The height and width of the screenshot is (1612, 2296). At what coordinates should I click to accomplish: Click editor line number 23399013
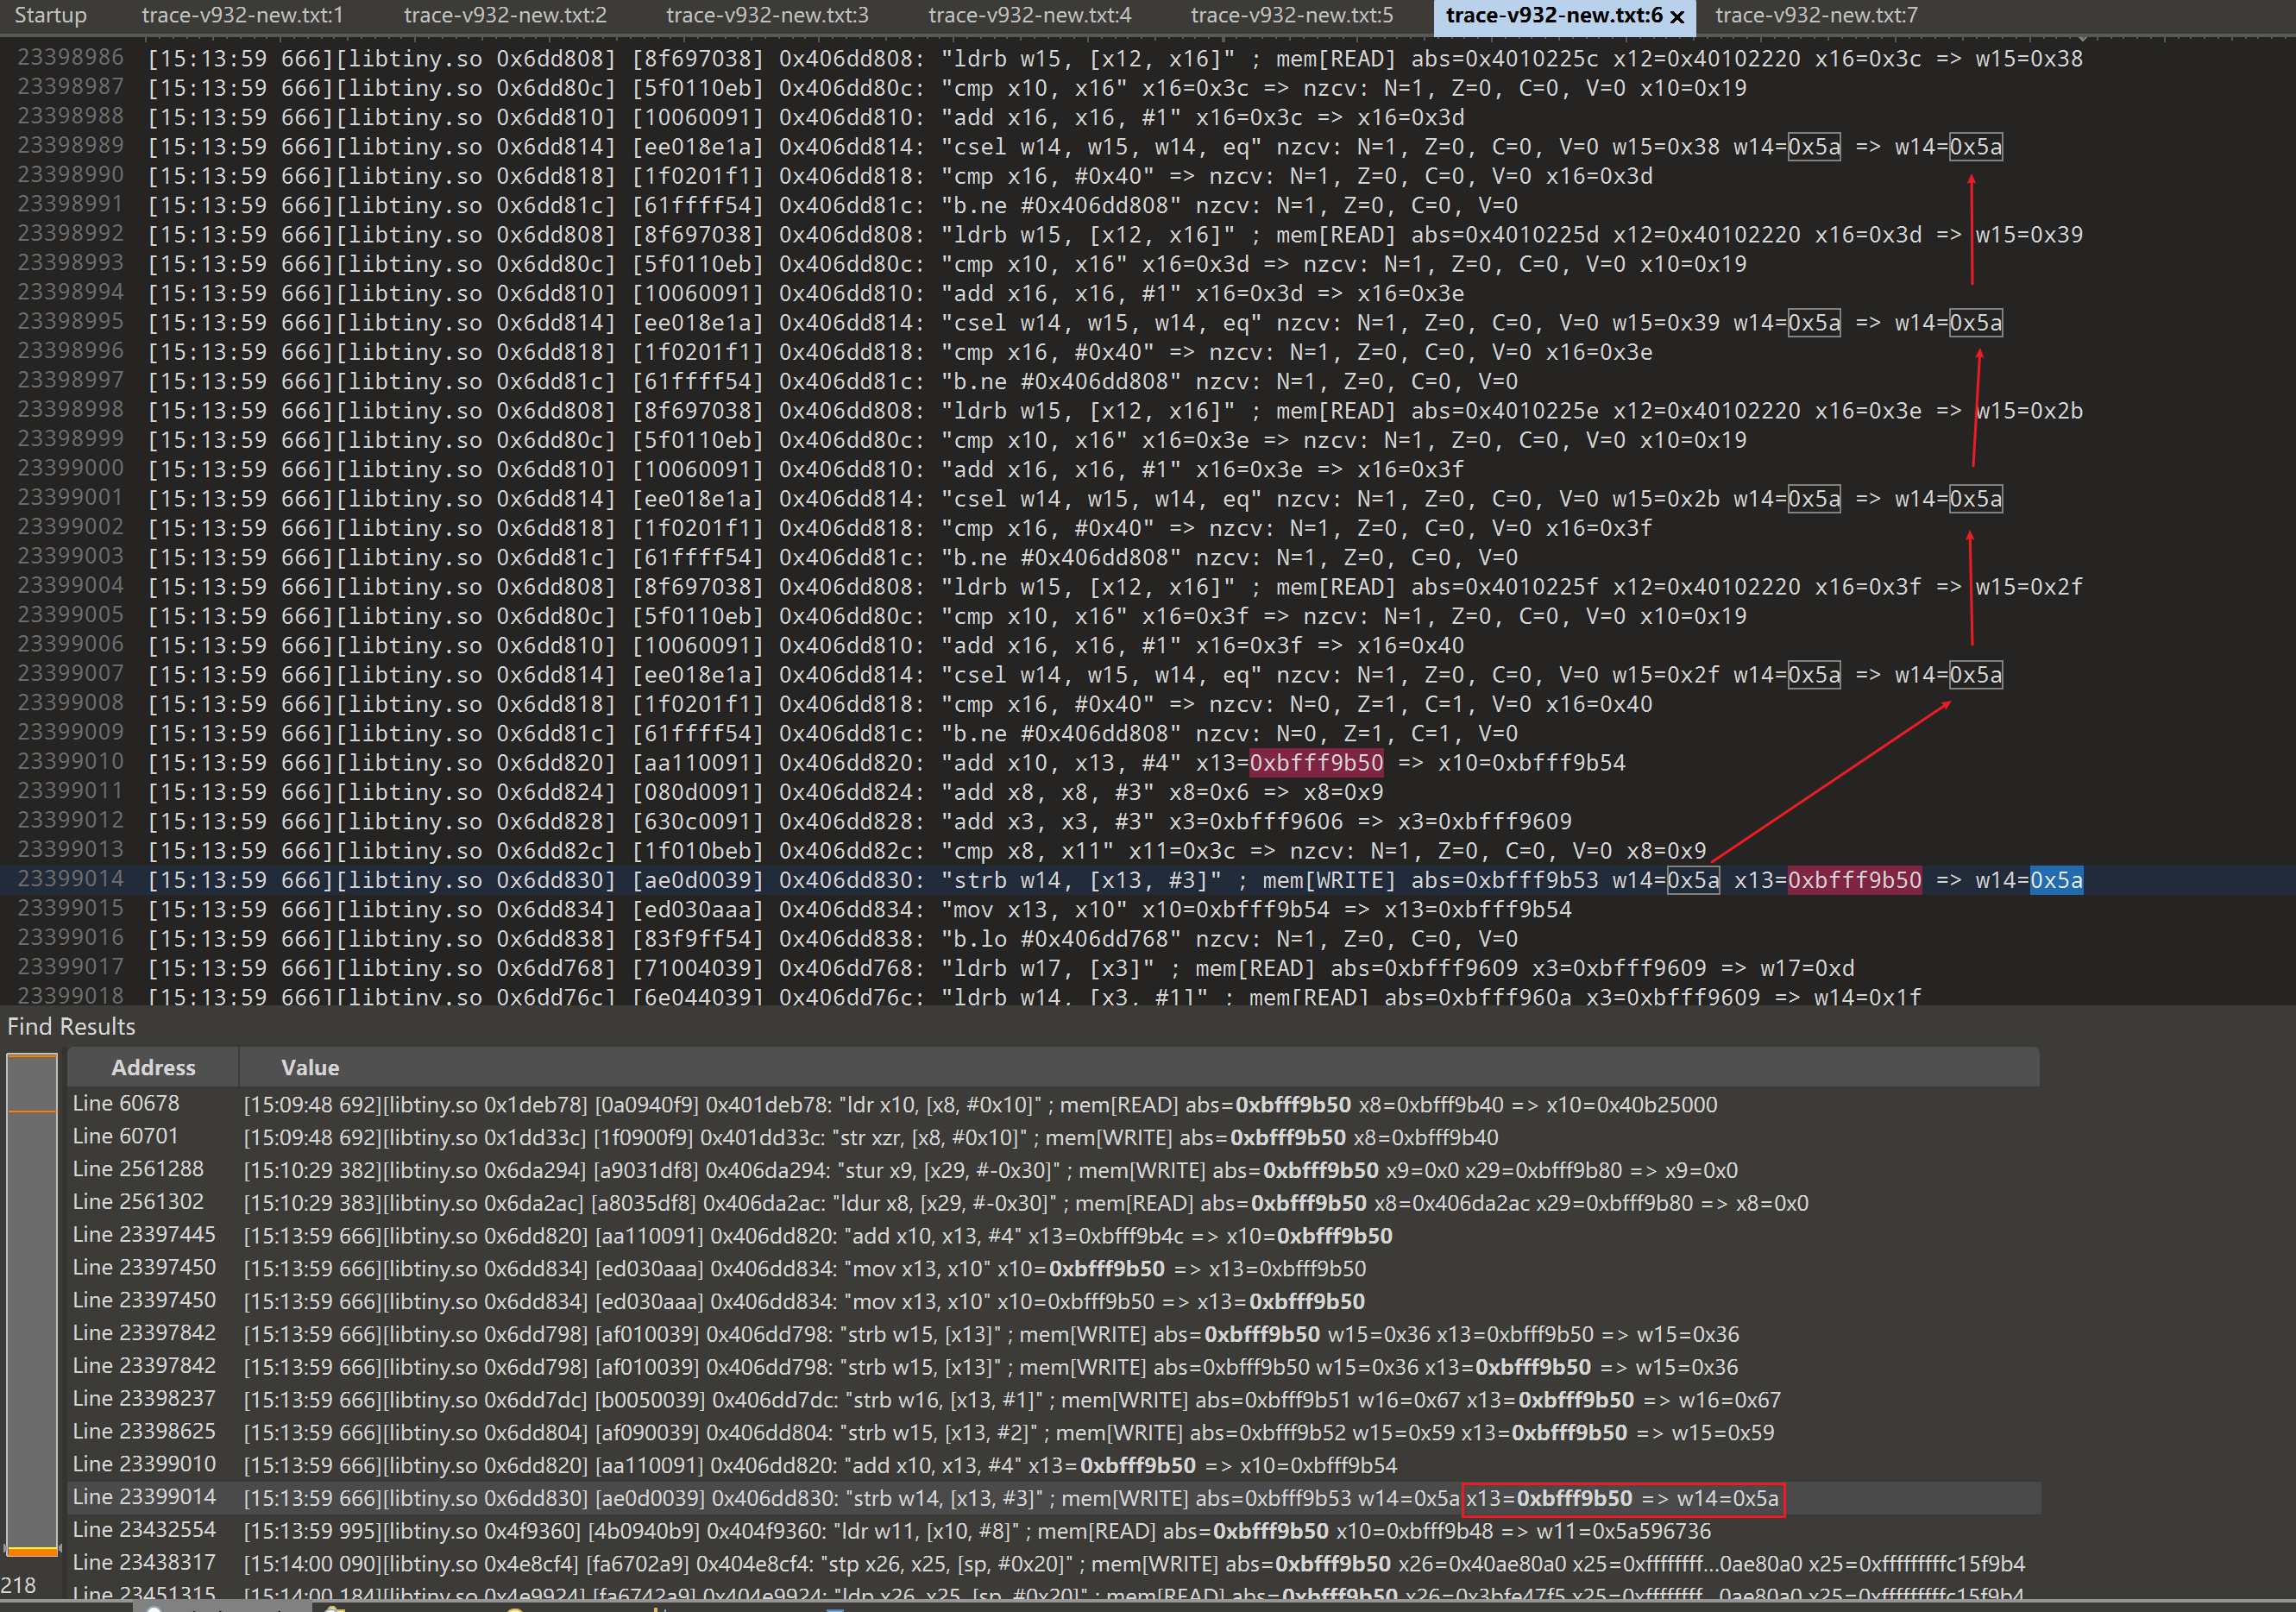pos(70,850)
